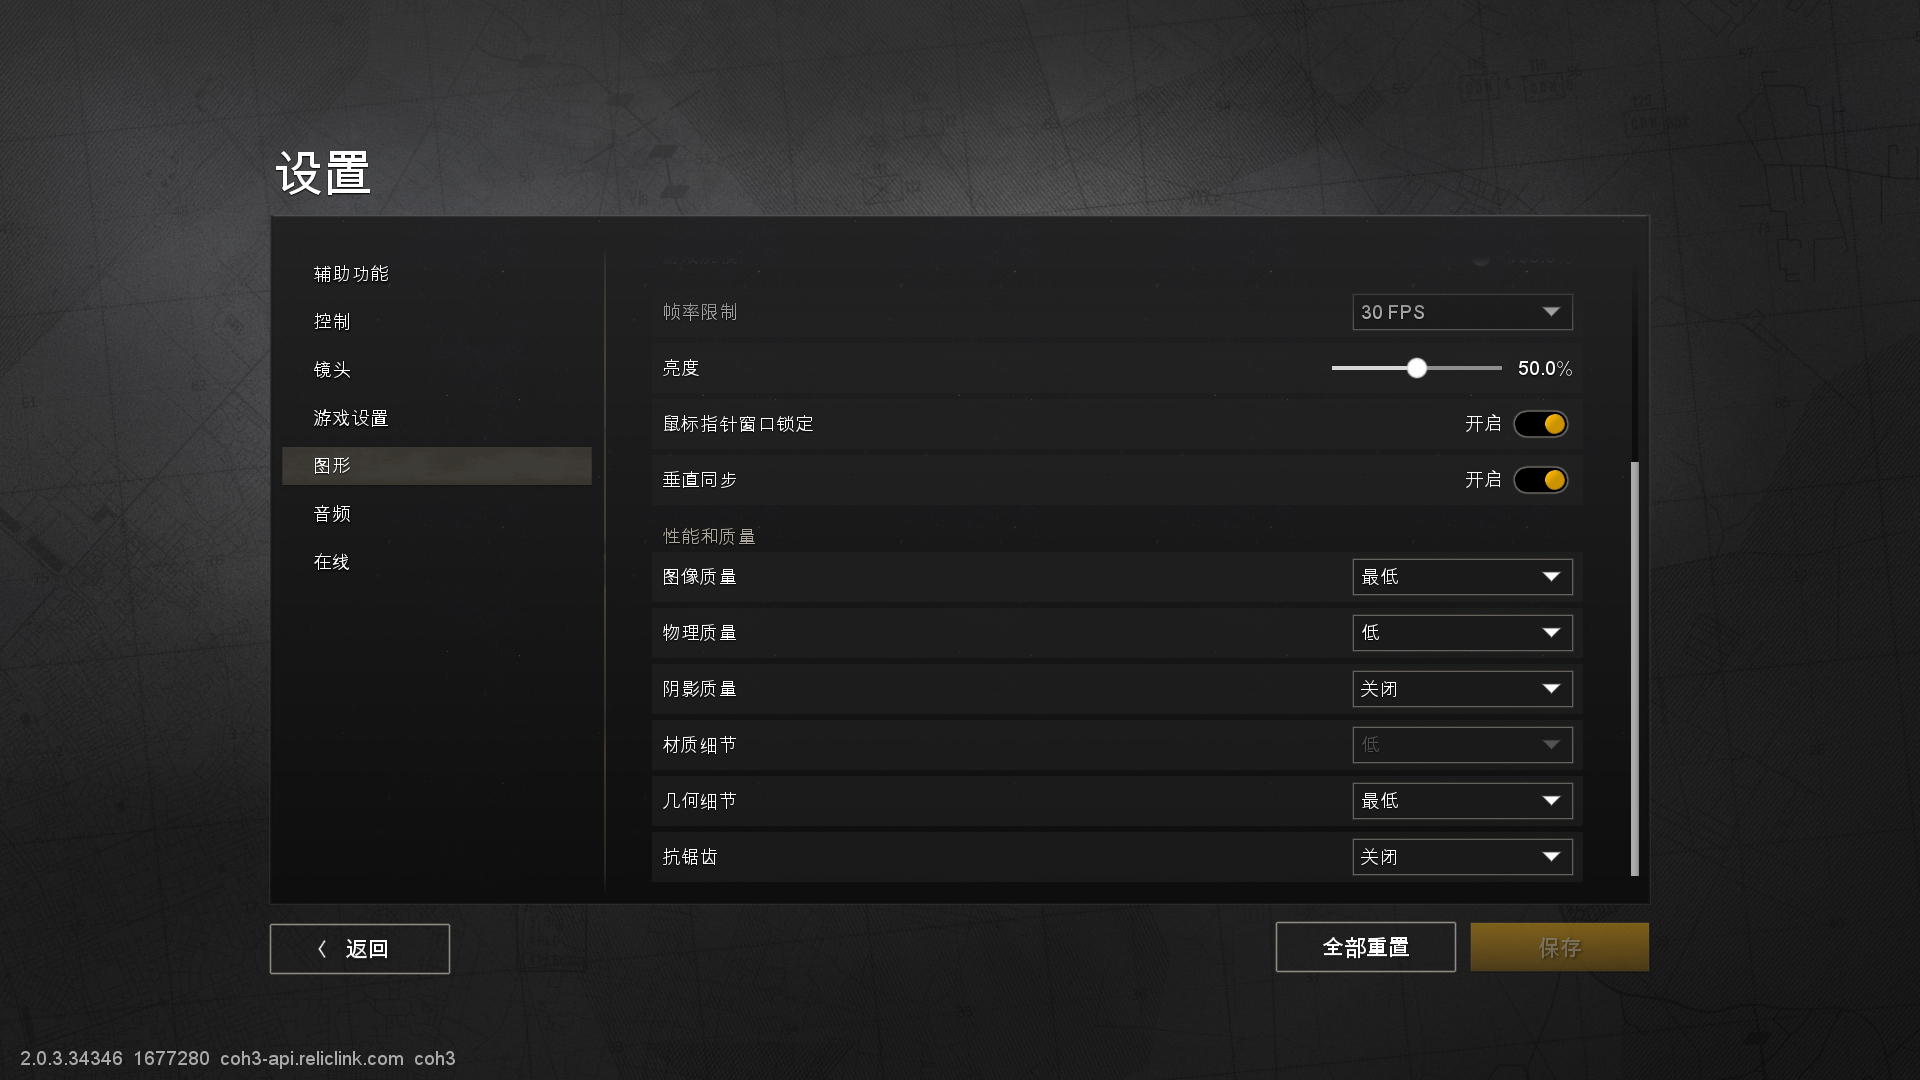Click the 亮度 brightness slider handle
The image size is (1920, 1080).
coord(1417,368)
